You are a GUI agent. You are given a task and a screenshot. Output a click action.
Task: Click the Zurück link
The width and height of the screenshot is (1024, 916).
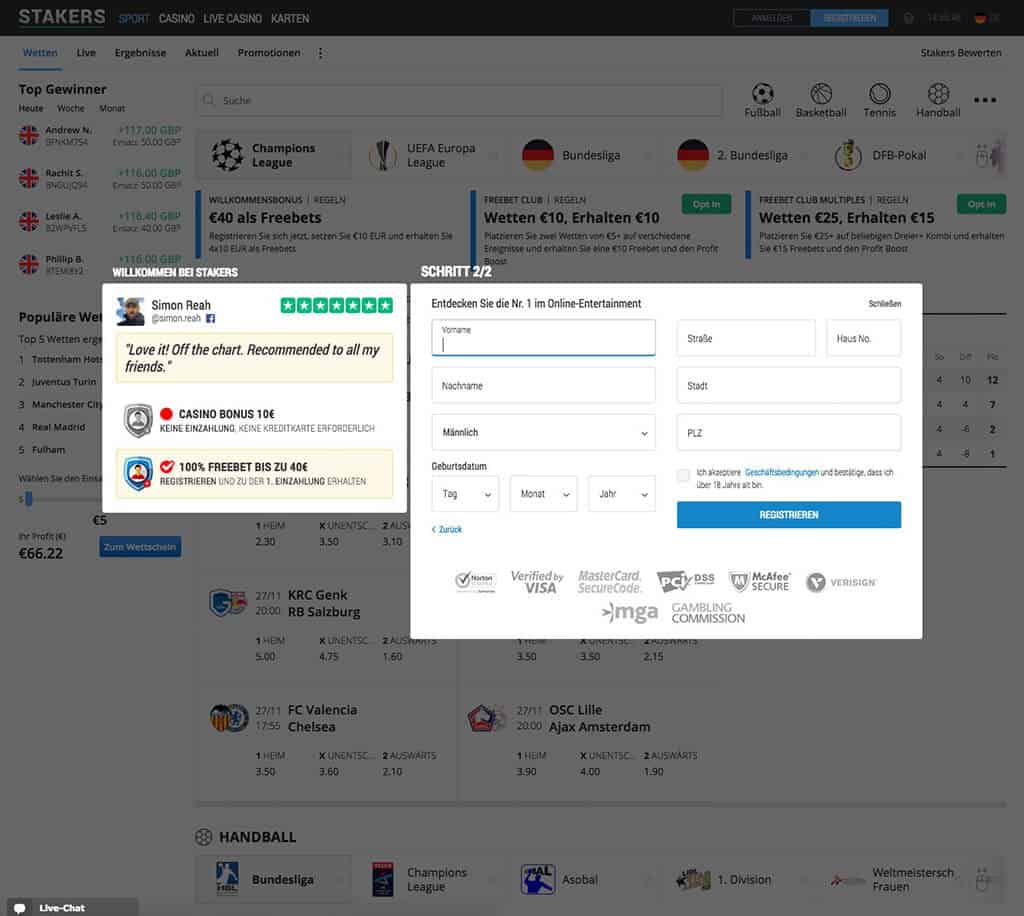coord(447,529)
